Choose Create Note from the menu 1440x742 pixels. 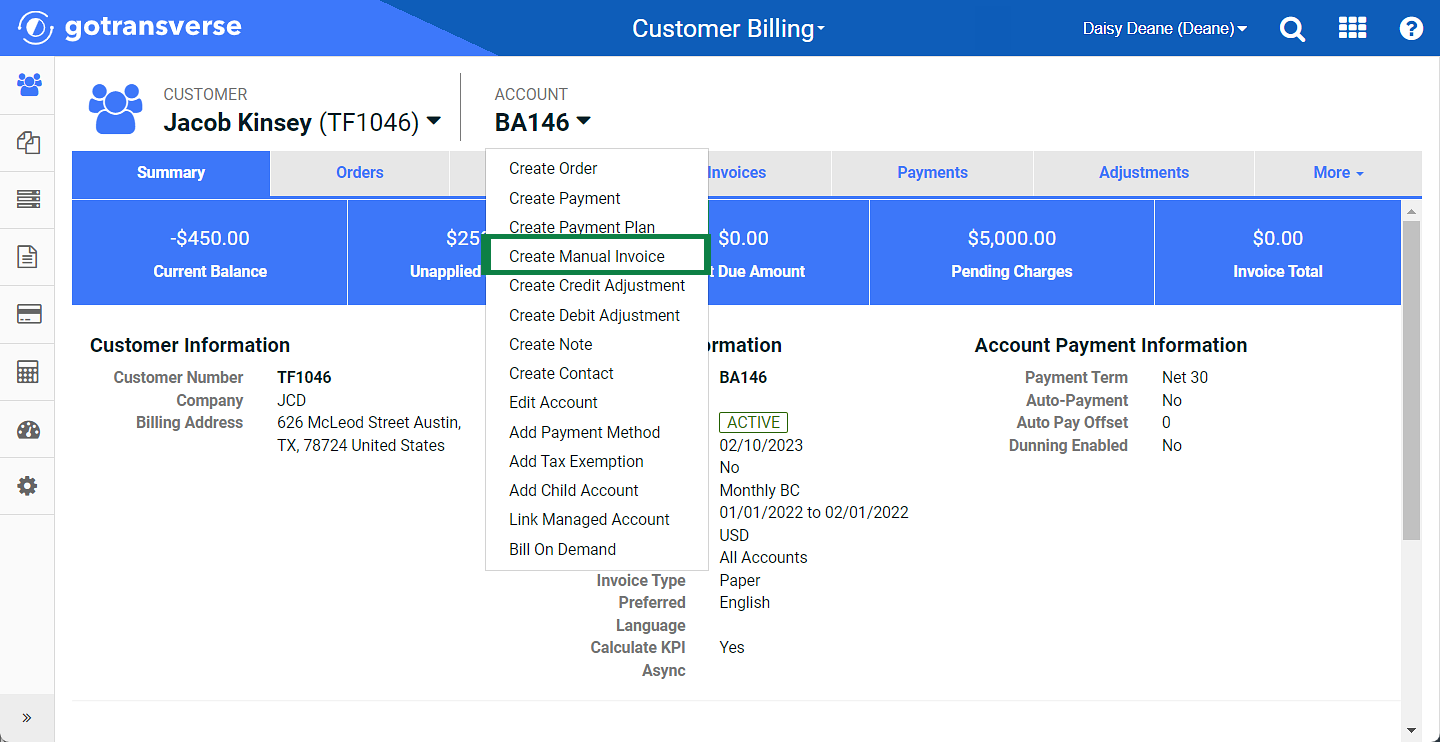tap(596, 344)
